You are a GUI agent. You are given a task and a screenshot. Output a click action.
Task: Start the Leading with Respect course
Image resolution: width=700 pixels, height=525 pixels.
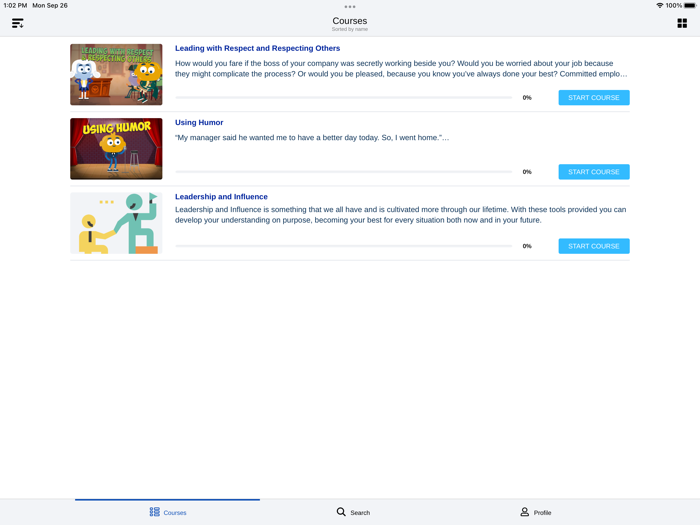tap(594, 98)
